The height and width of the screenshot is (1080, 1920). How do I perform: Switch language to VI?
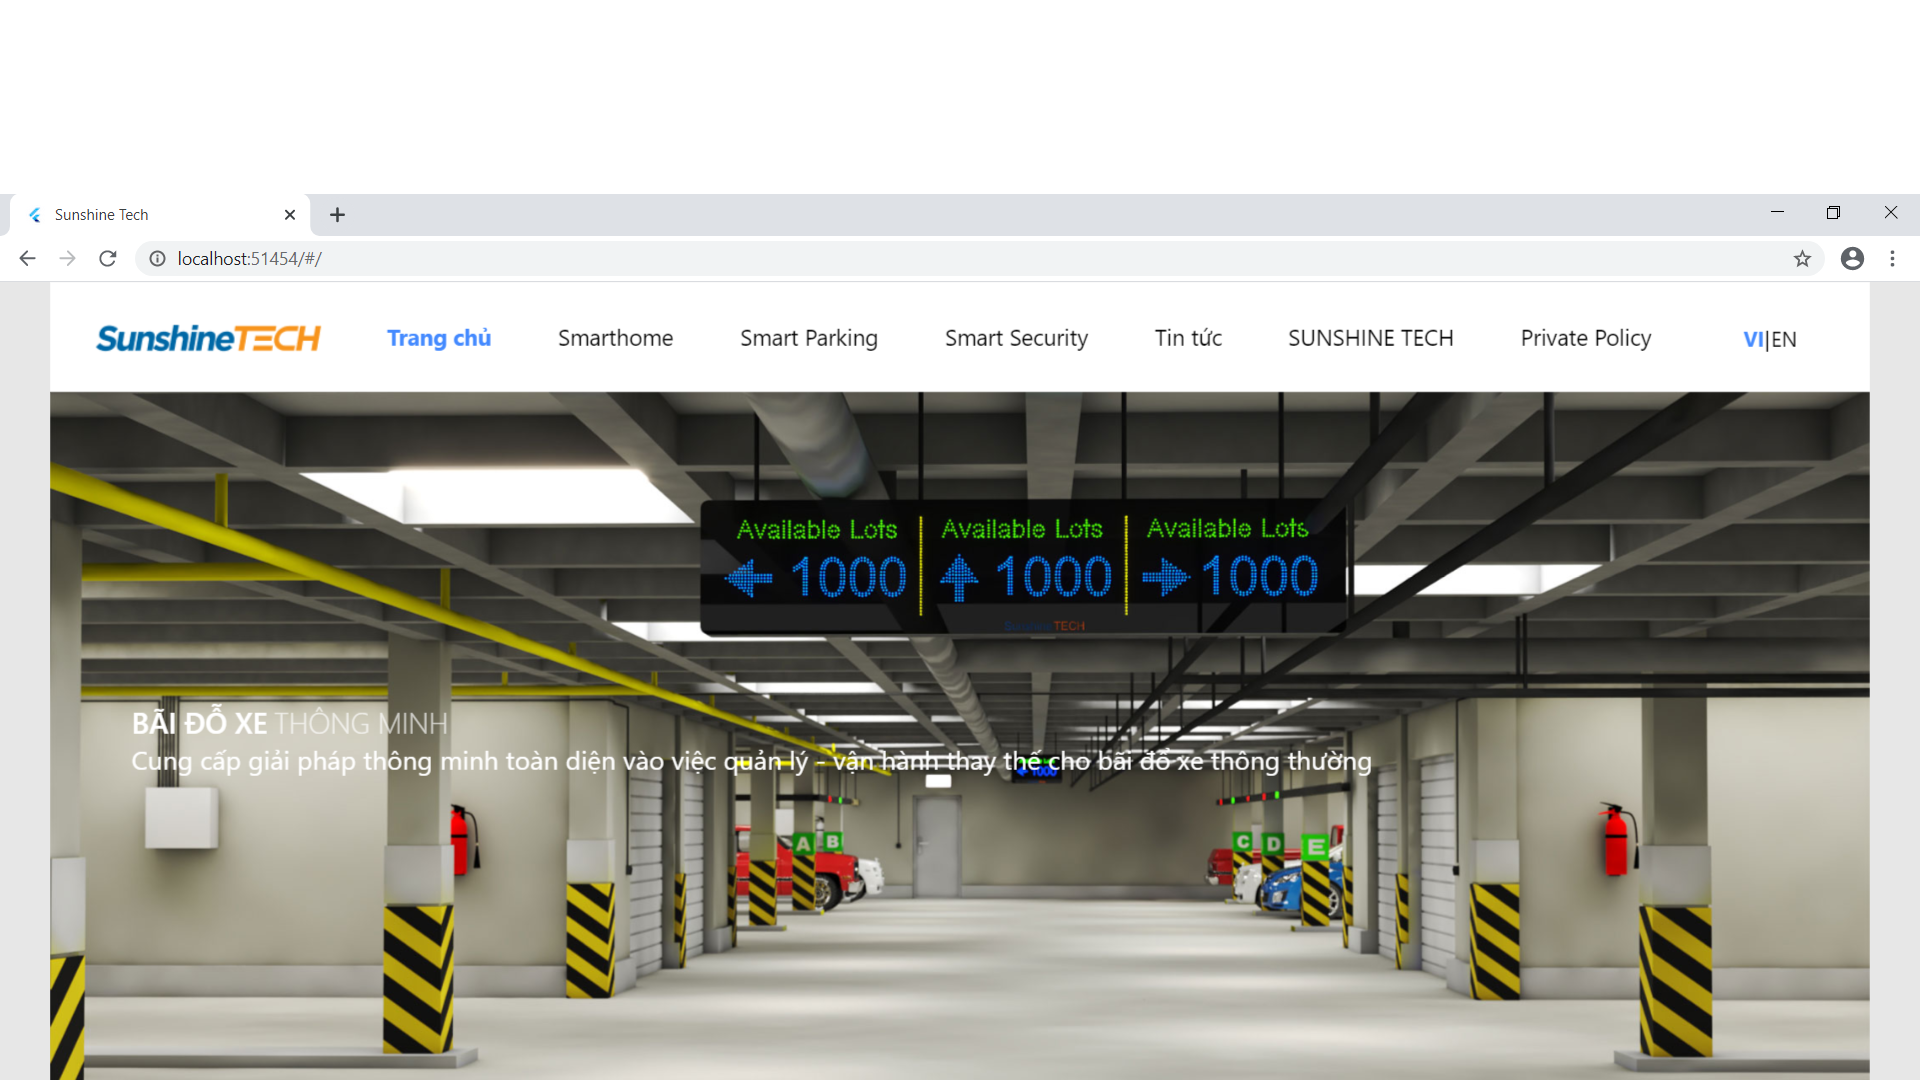point(1753,340)
